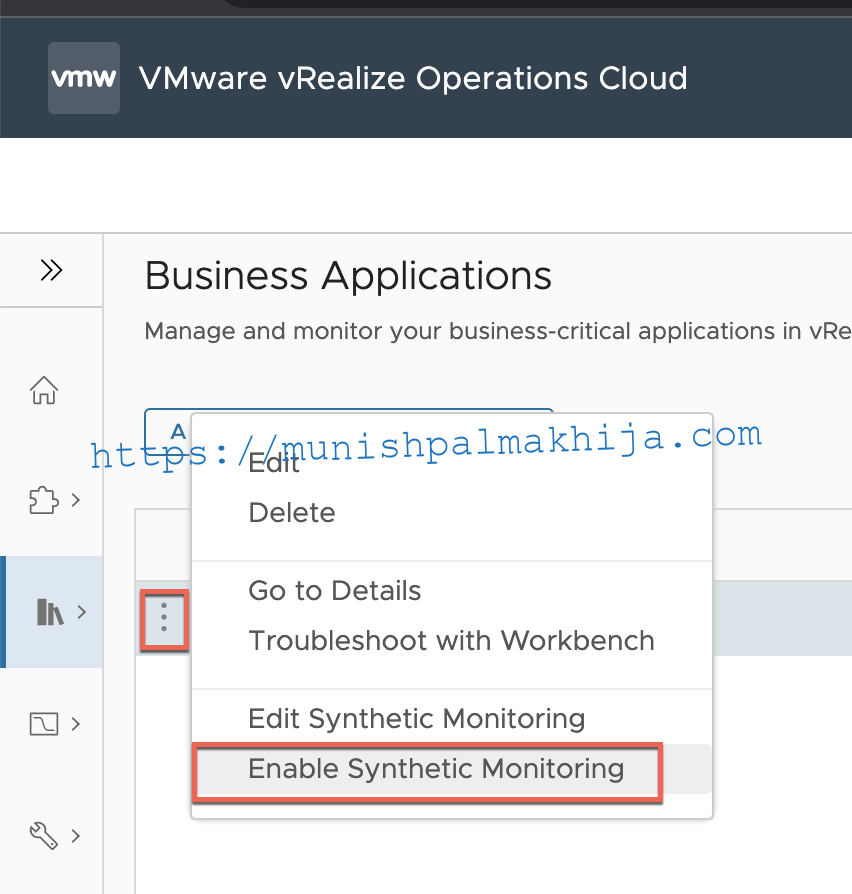
Task: Click the three-dot row actions icon
Action: (164, 618)
